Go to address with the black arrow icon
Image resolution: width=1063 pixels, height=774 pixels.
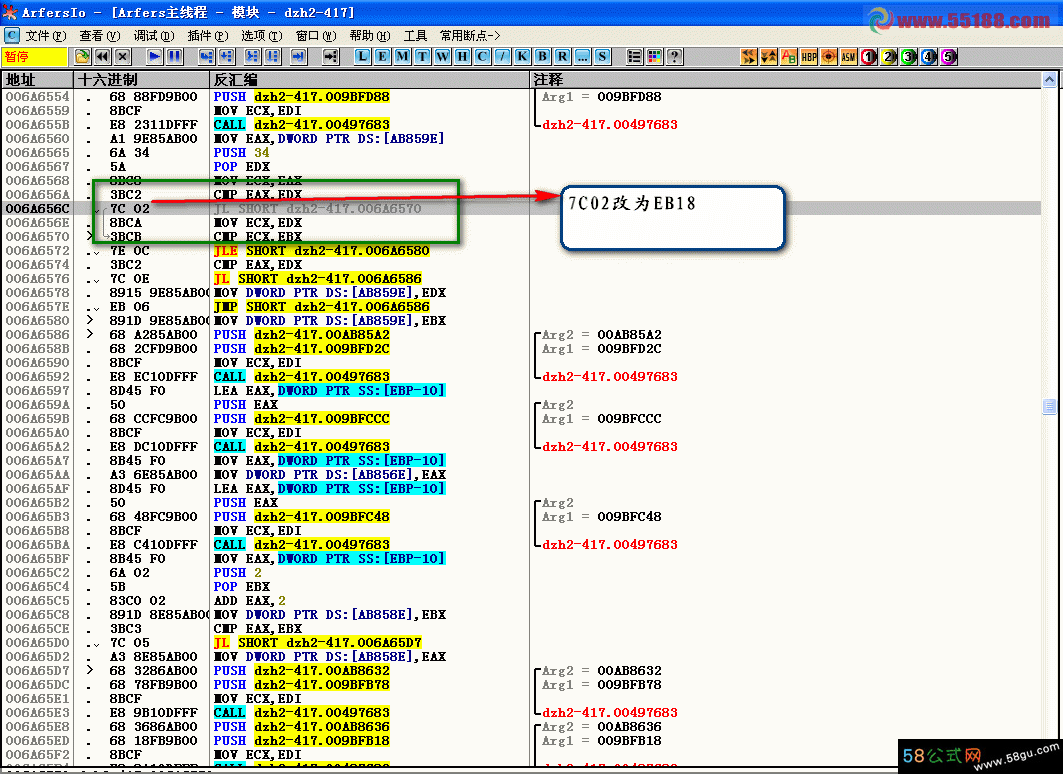pos(330,57)
